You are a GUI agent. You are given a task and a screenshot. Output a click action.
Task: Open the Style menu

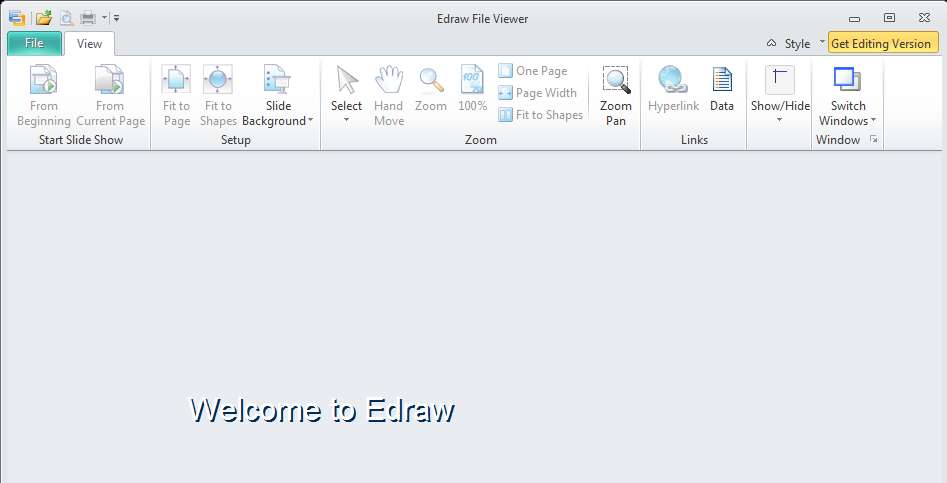(797, 43)
